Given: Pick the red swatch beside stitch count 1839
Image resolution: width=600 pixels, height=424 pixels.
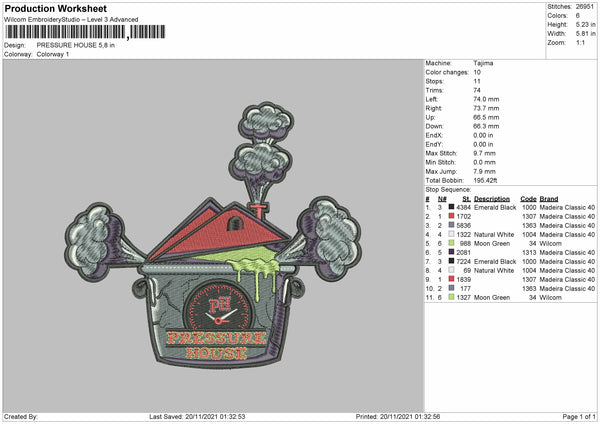Looking at the screenshot, I should pos(451,279).
